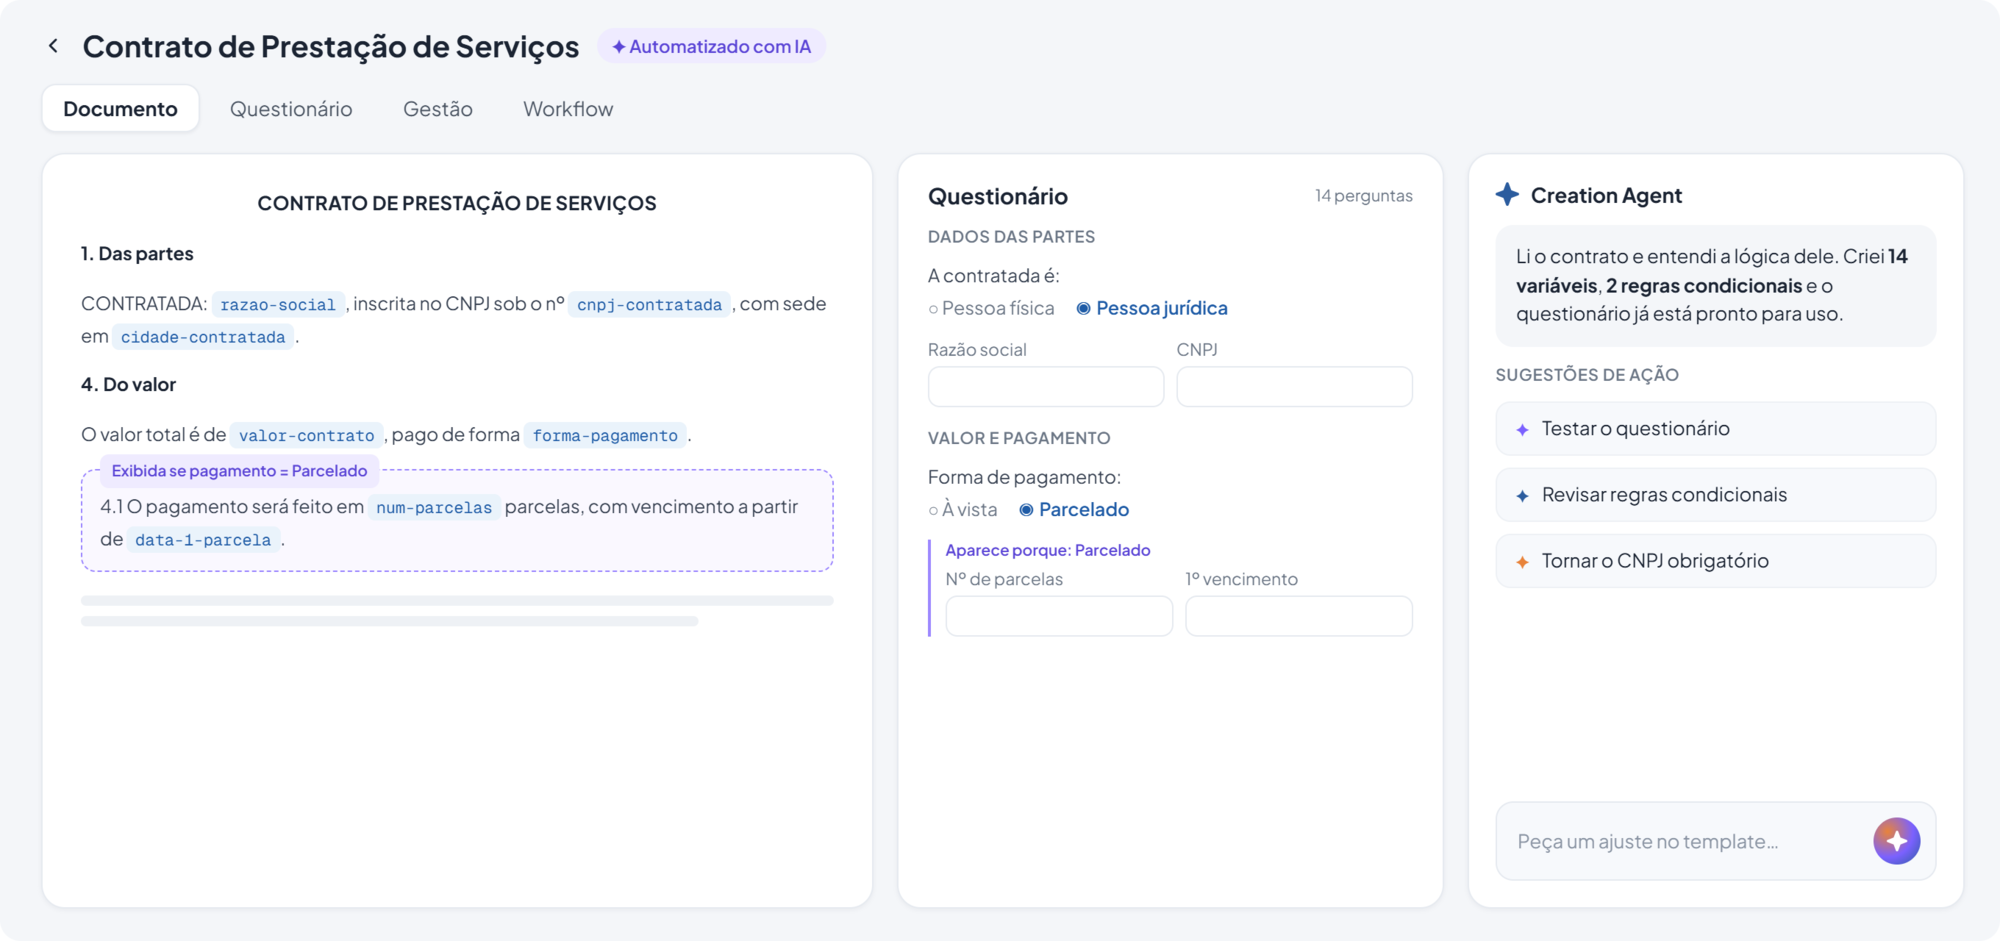Select the data-1-parcela variable tag
Image resolution: width=2000 pixels, height=941 pixels.
coord(203,540)
